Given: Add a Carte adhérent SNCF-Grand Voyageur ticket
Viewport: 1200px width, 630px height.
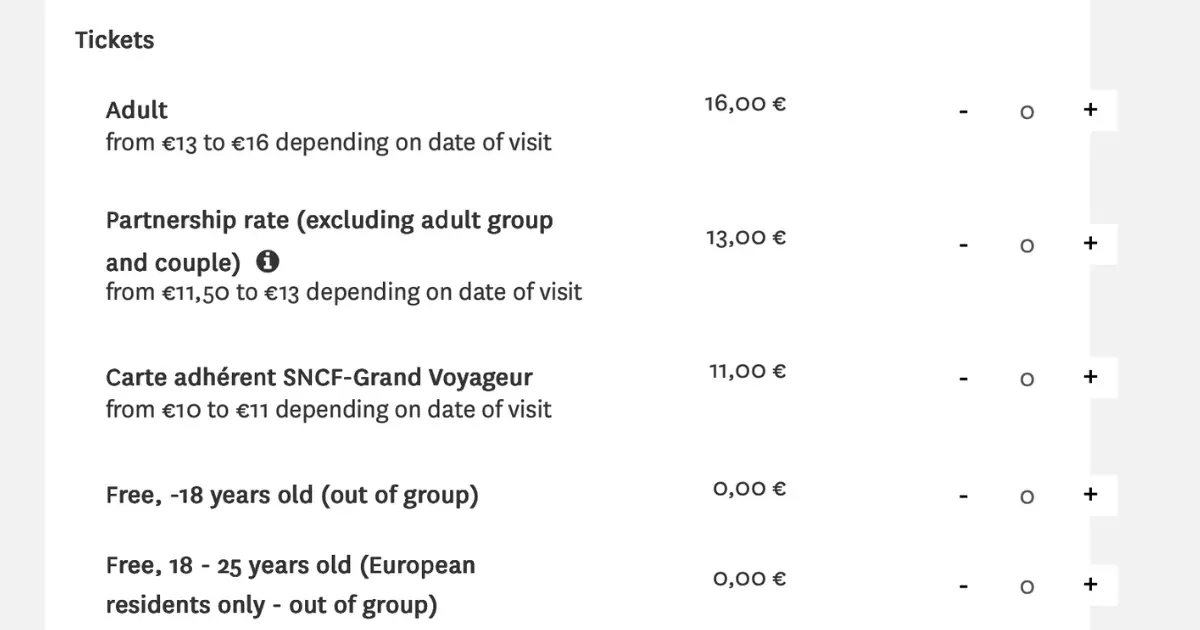Looking at the screenshot, I should pyautogui.click(x=1090, y=377).
